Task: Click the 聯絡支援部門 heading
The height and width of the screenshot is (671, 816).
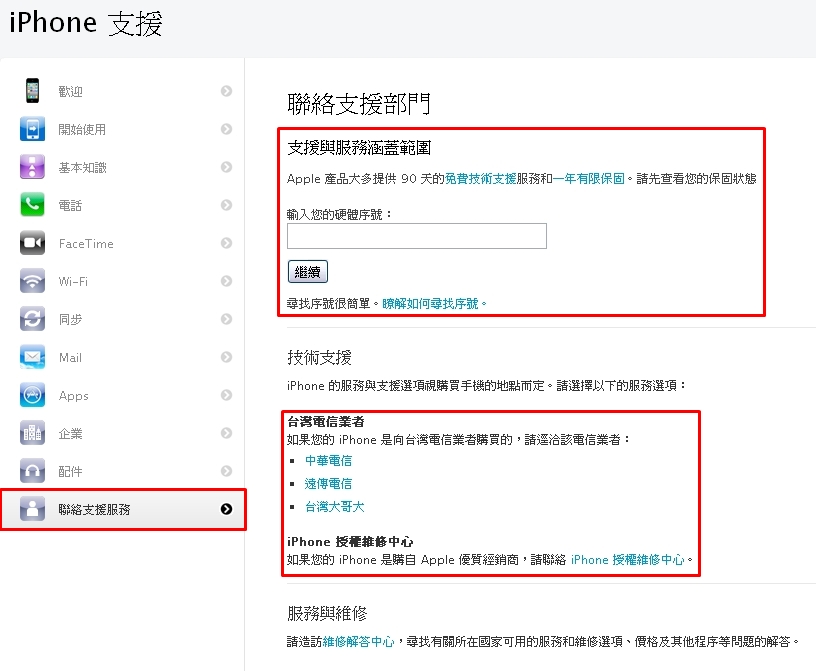Action: pyautogui.click(x=359, y=103)
